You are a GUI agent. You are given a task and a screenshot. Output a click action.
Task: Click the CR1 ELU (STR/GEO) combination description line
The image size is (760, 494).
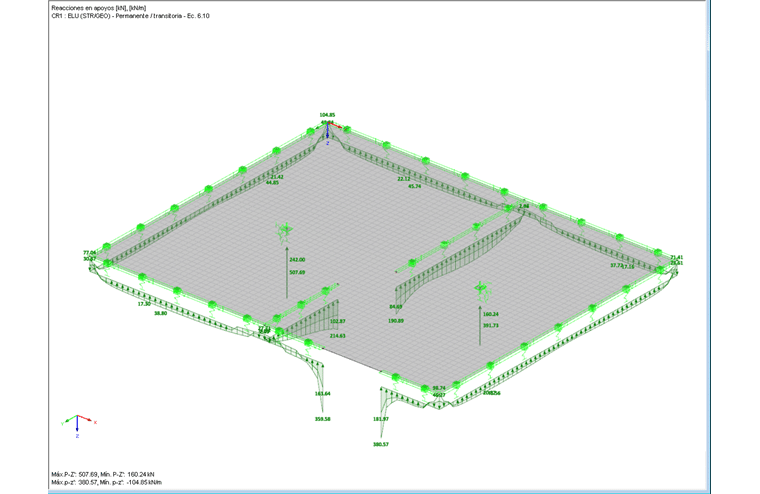click(x=130, y=16)
